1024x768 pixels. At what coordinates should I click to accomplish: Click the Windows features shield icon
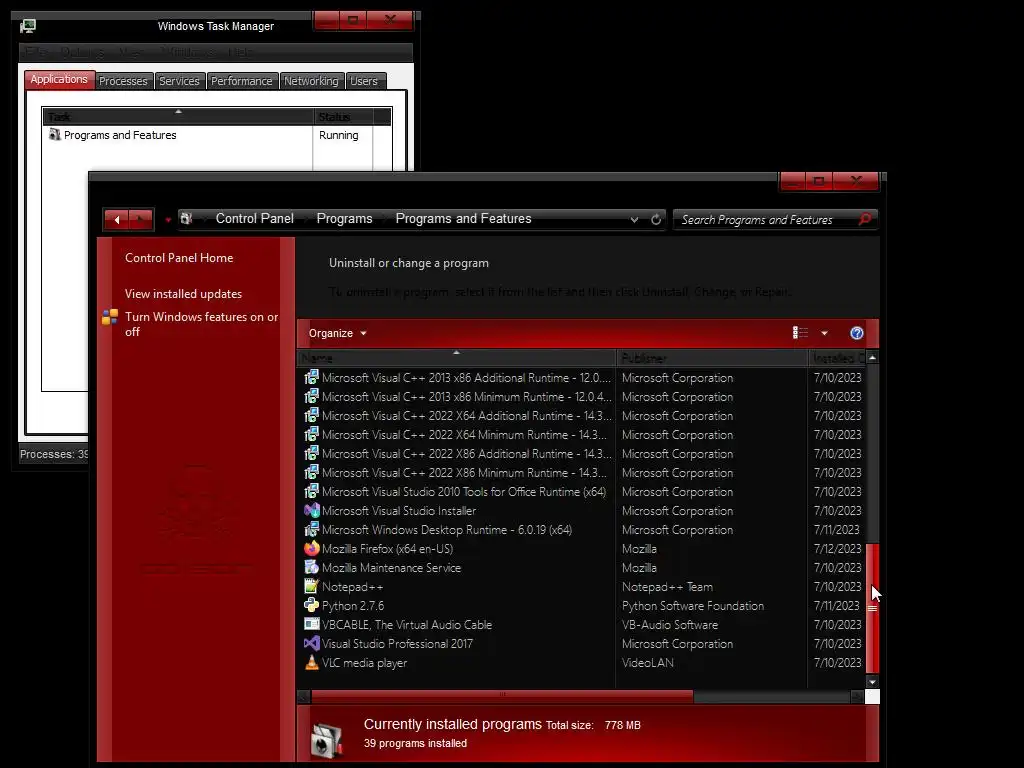[110, 317]
